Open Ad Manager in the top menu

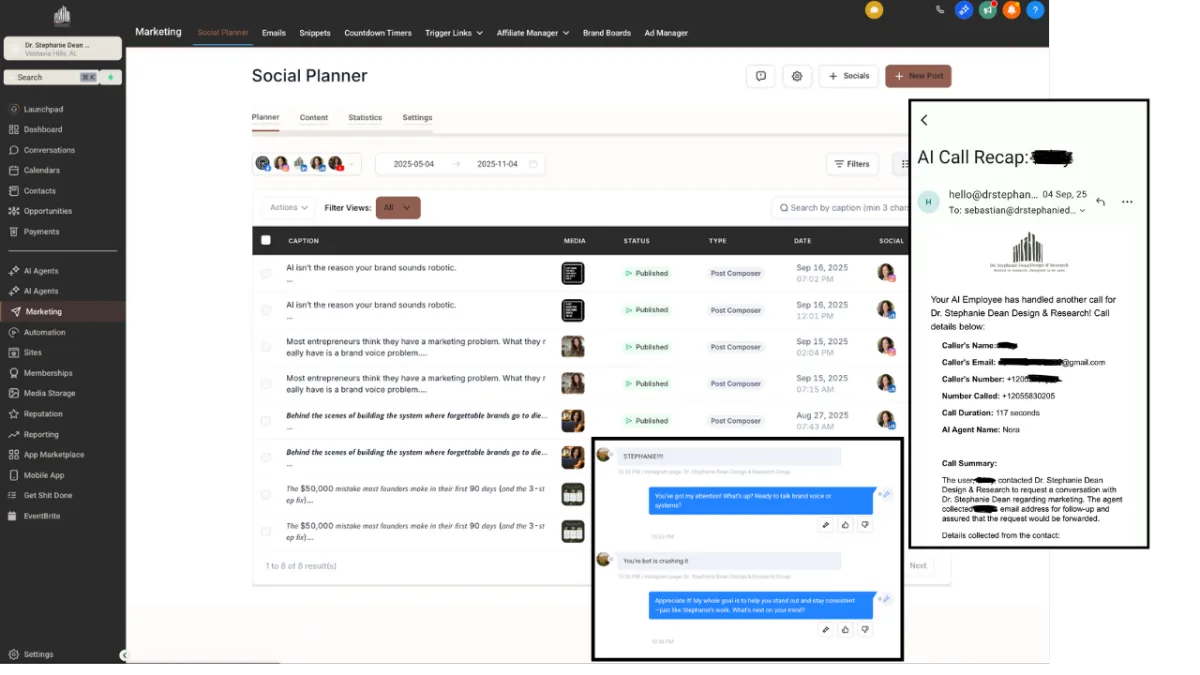tap(666, 33)
